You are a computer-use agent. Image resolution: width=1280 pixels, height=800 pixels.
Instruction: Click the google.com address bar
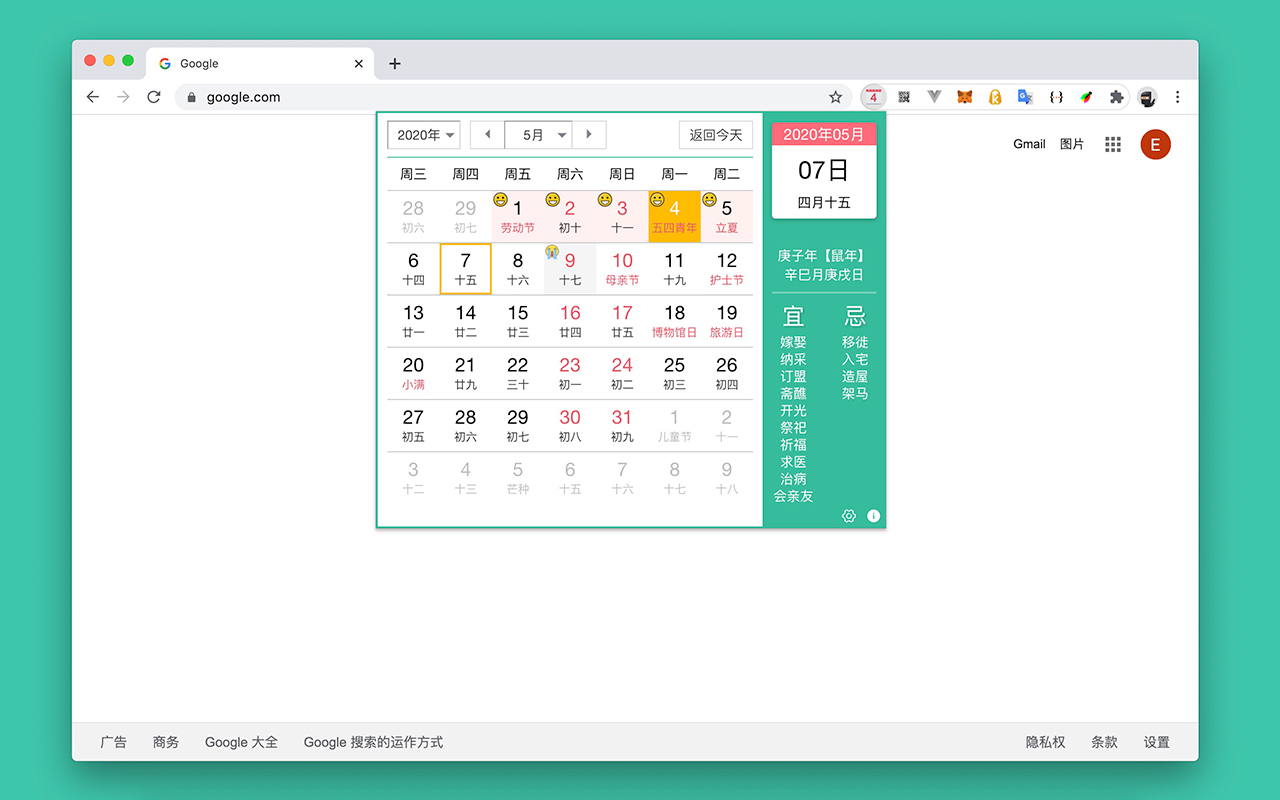(x=515, y=97)
